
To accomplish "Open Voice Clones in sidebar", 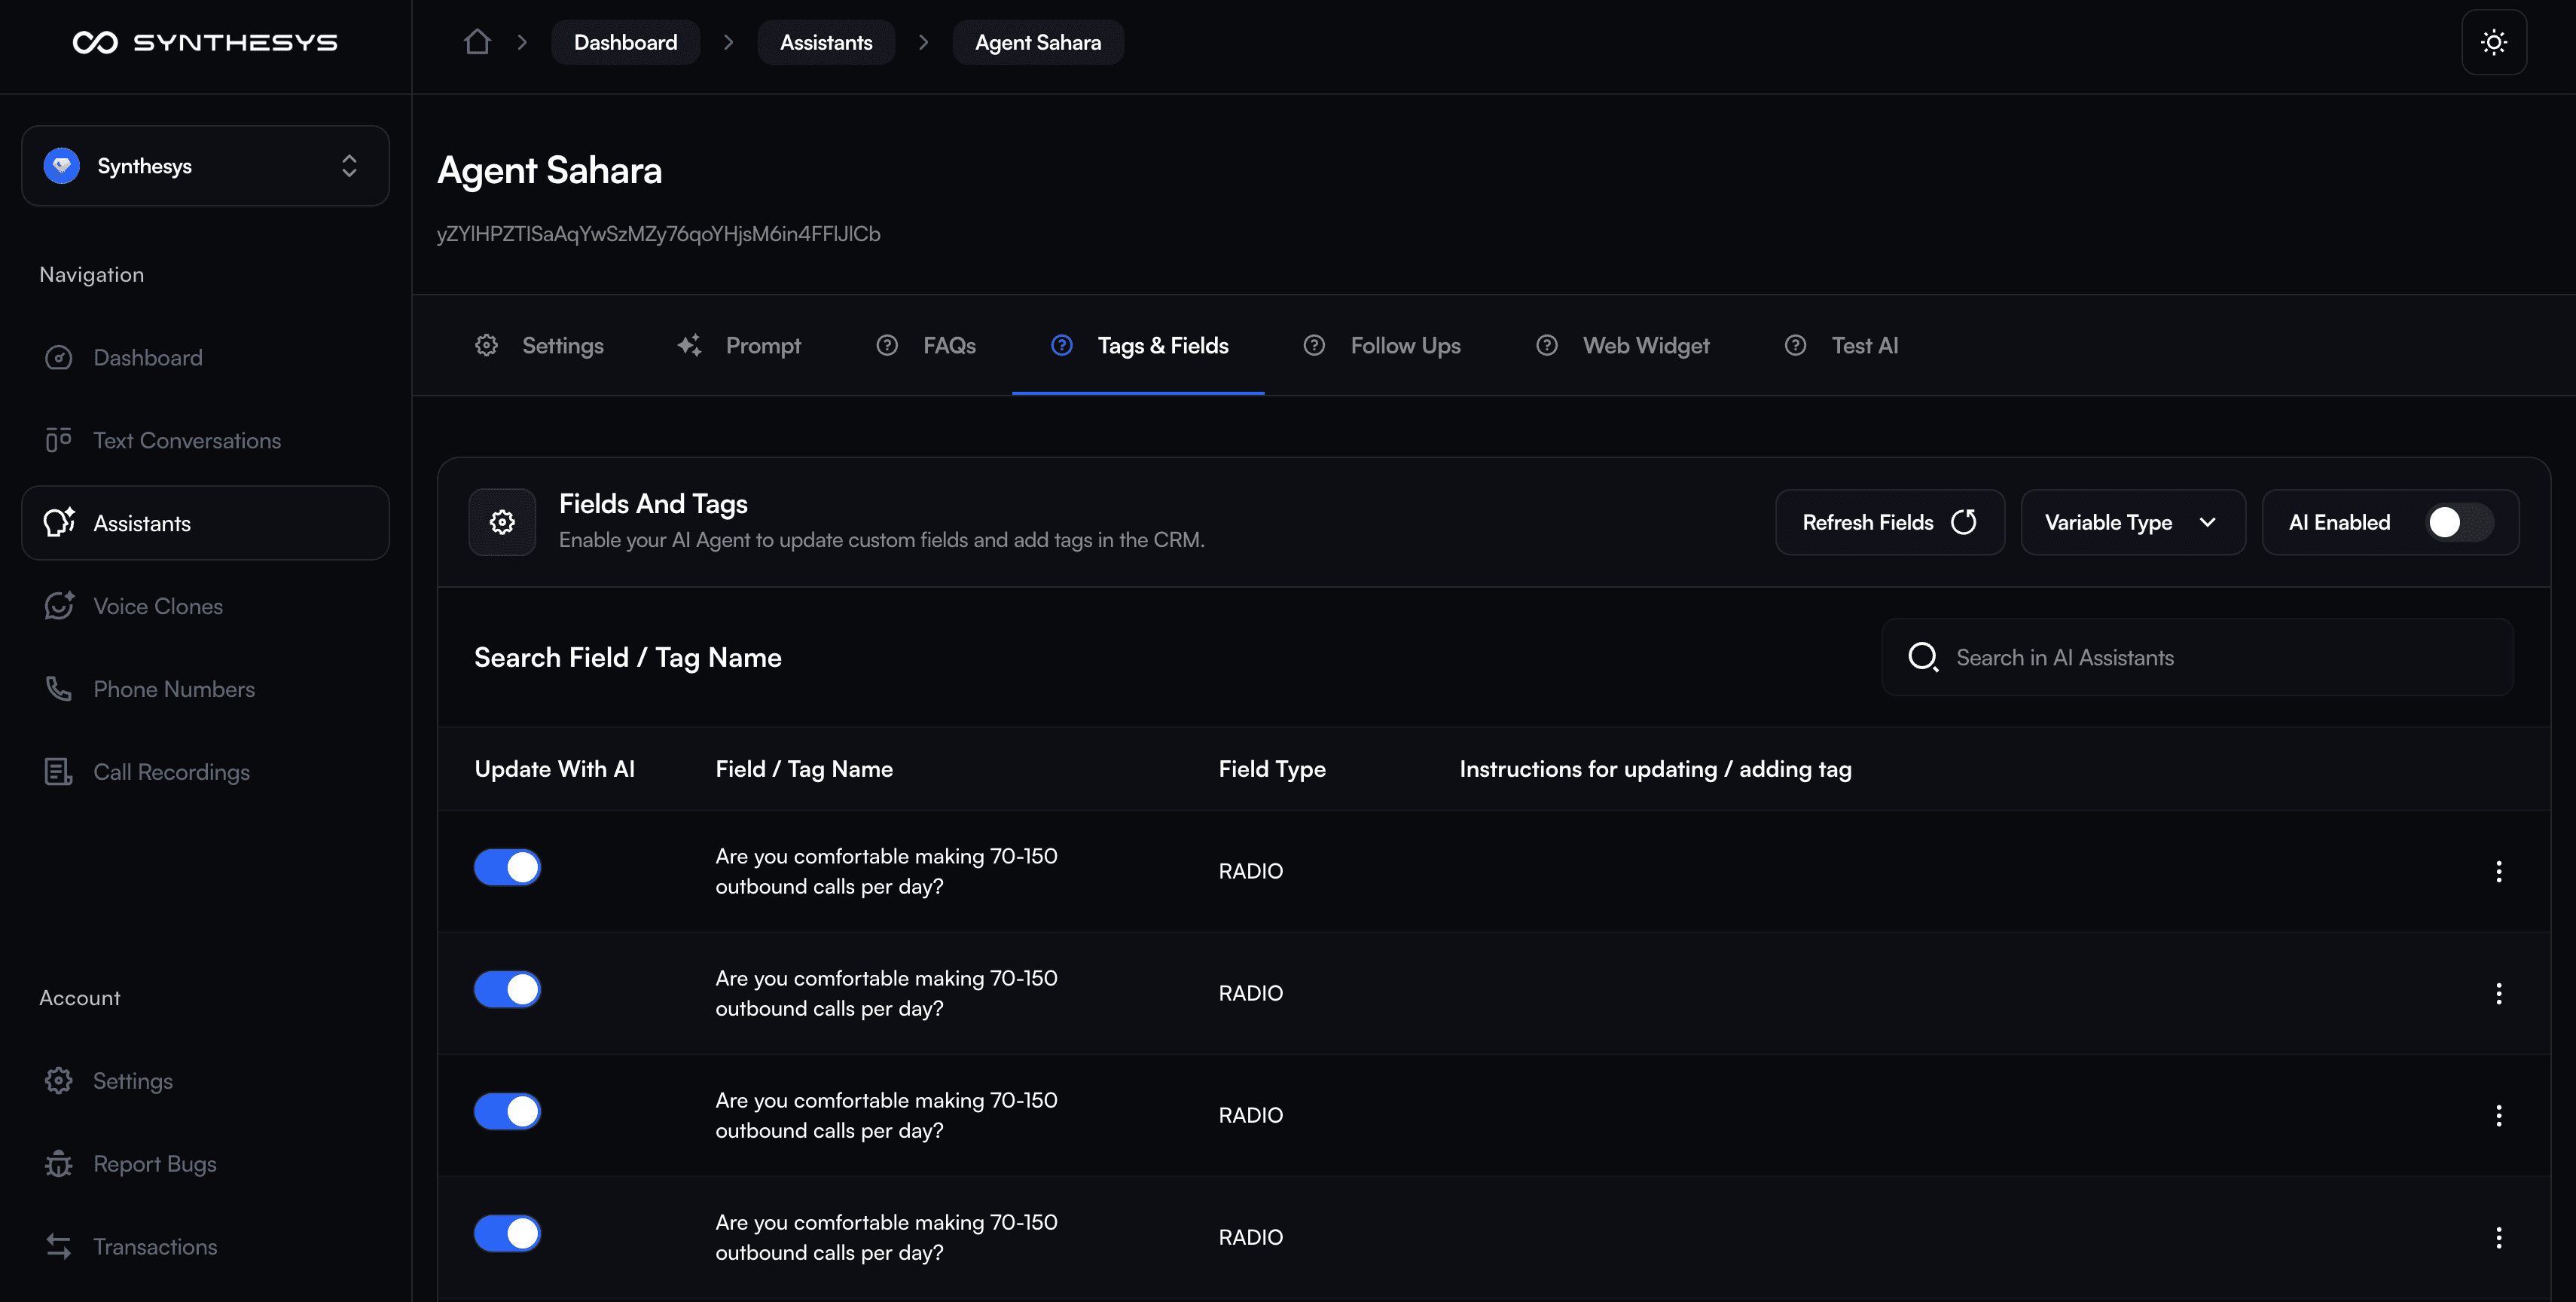I will tap(157, 606).
